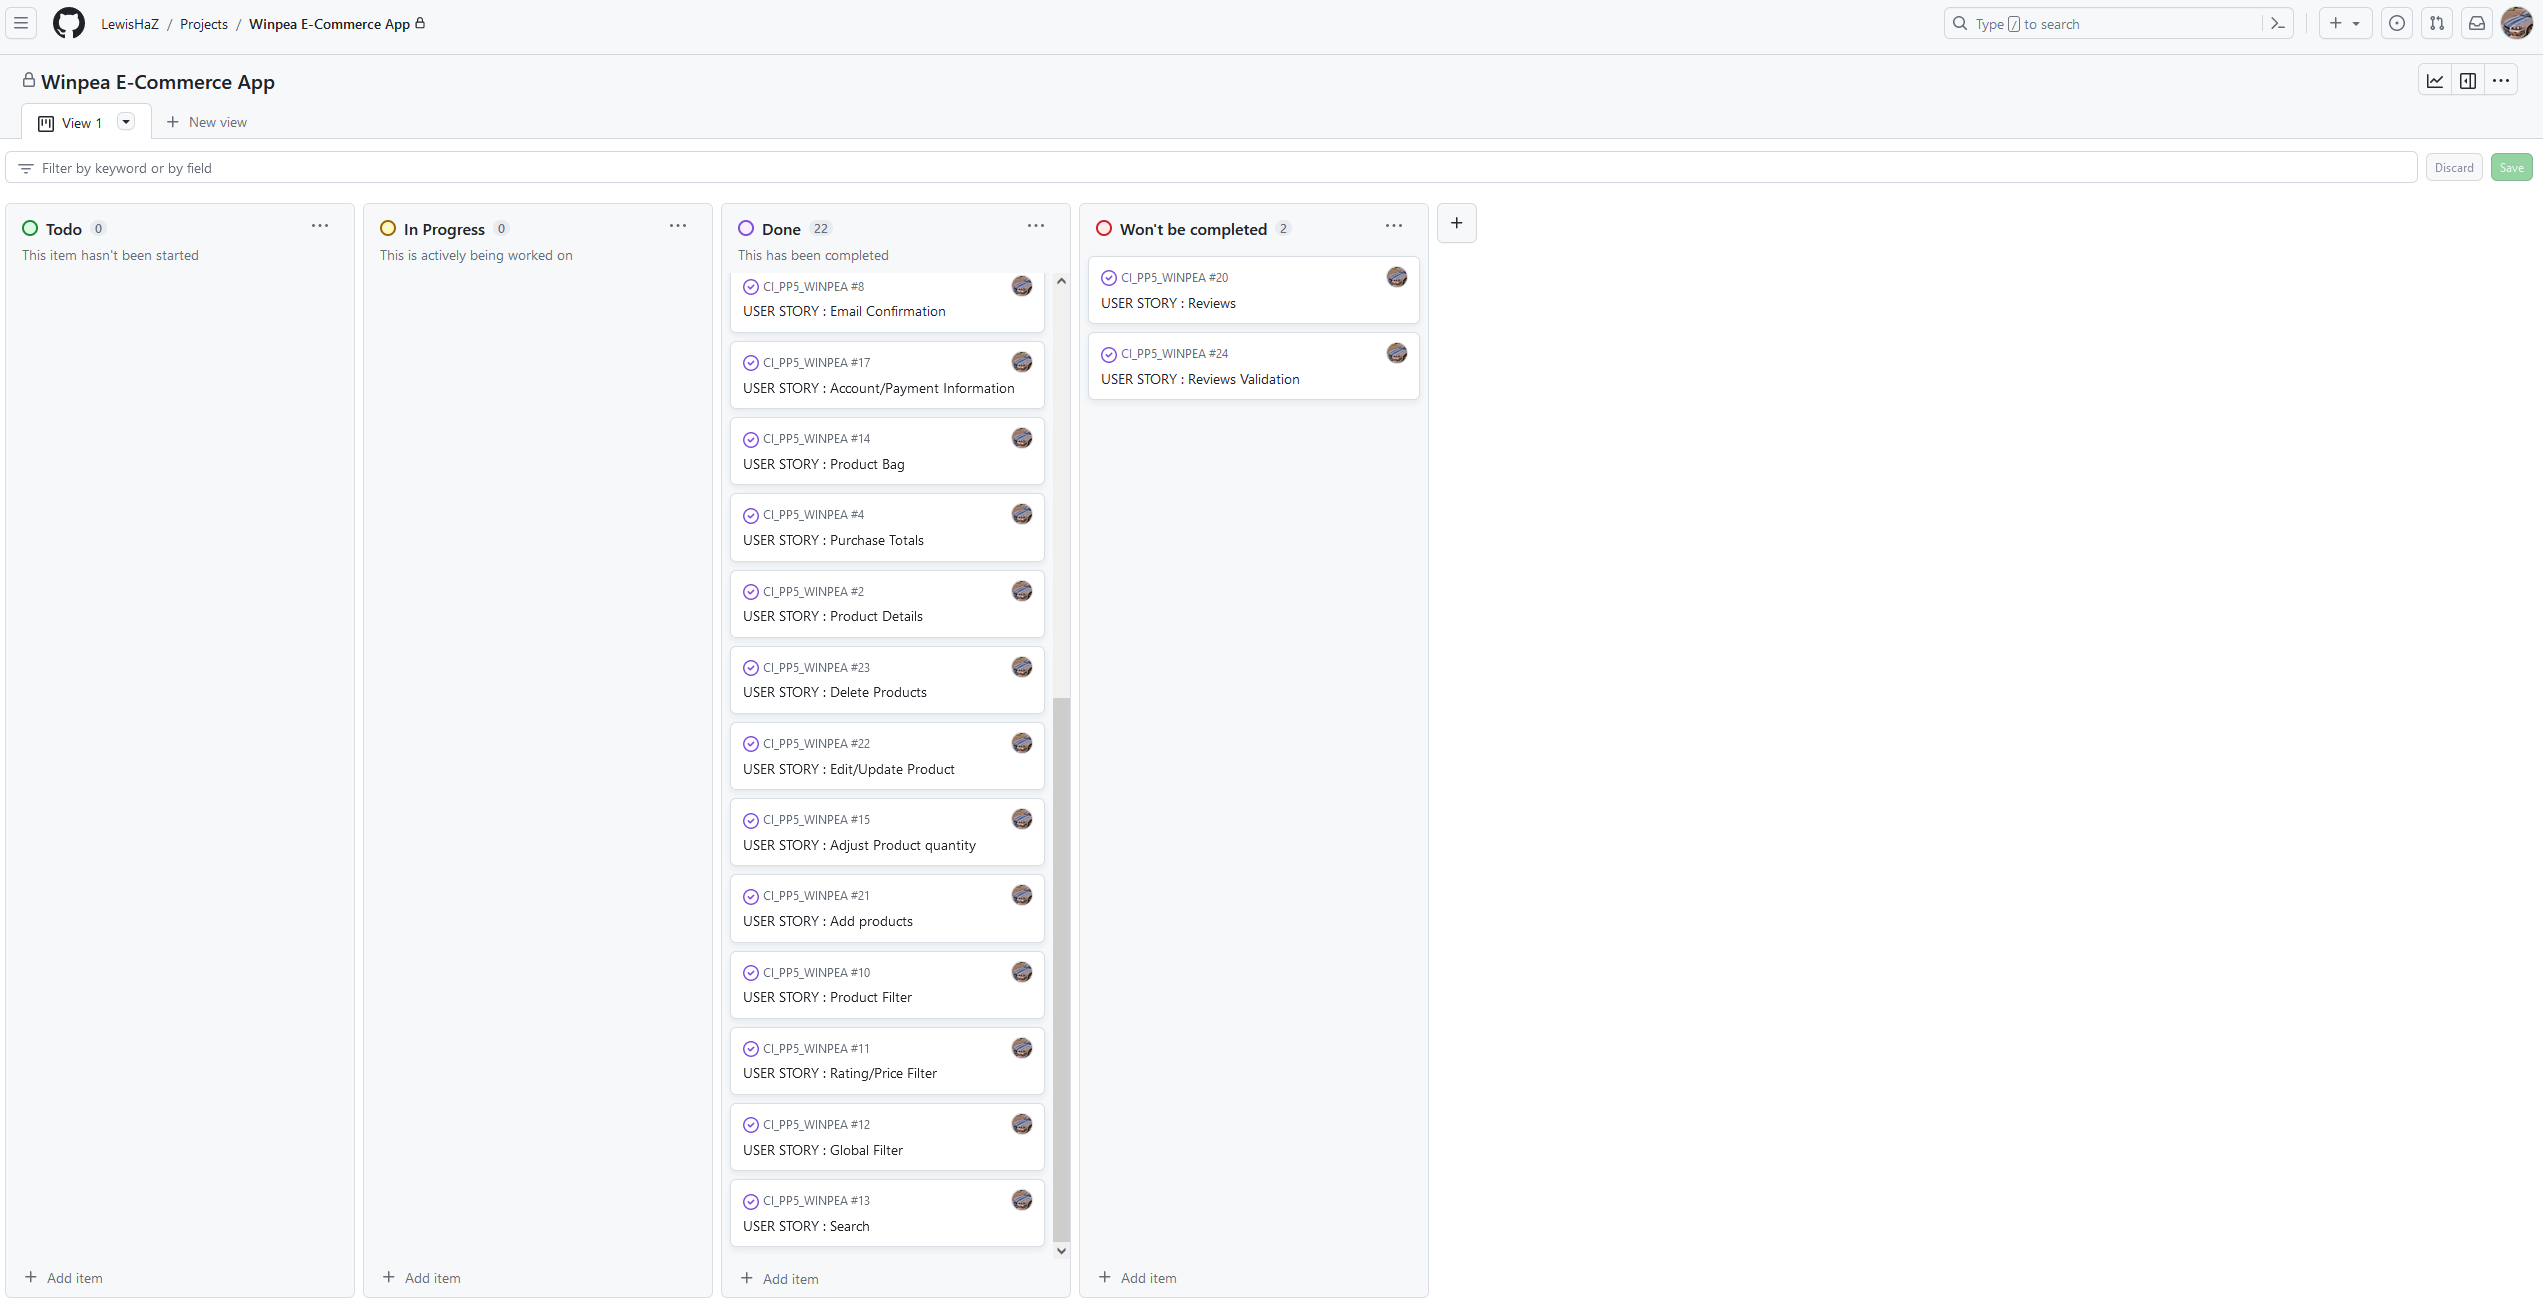This screenshot has height=1301, width=2543.
Task: Go to GitHub home via Octocat logo
Action: (x=69, y=23)
